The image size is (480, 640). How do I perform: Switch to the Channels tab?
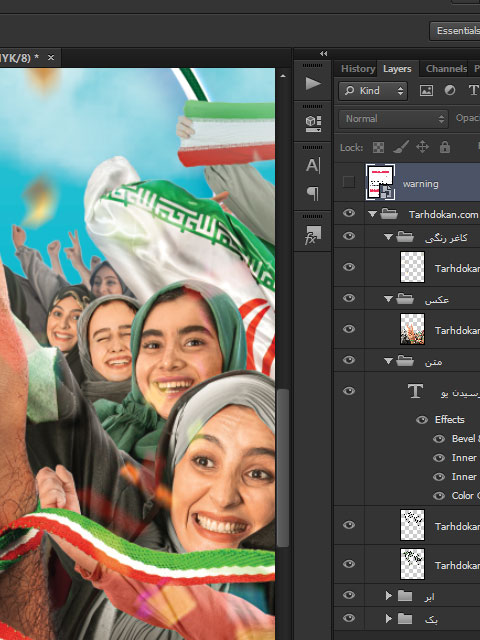click(x=446, y=69)
